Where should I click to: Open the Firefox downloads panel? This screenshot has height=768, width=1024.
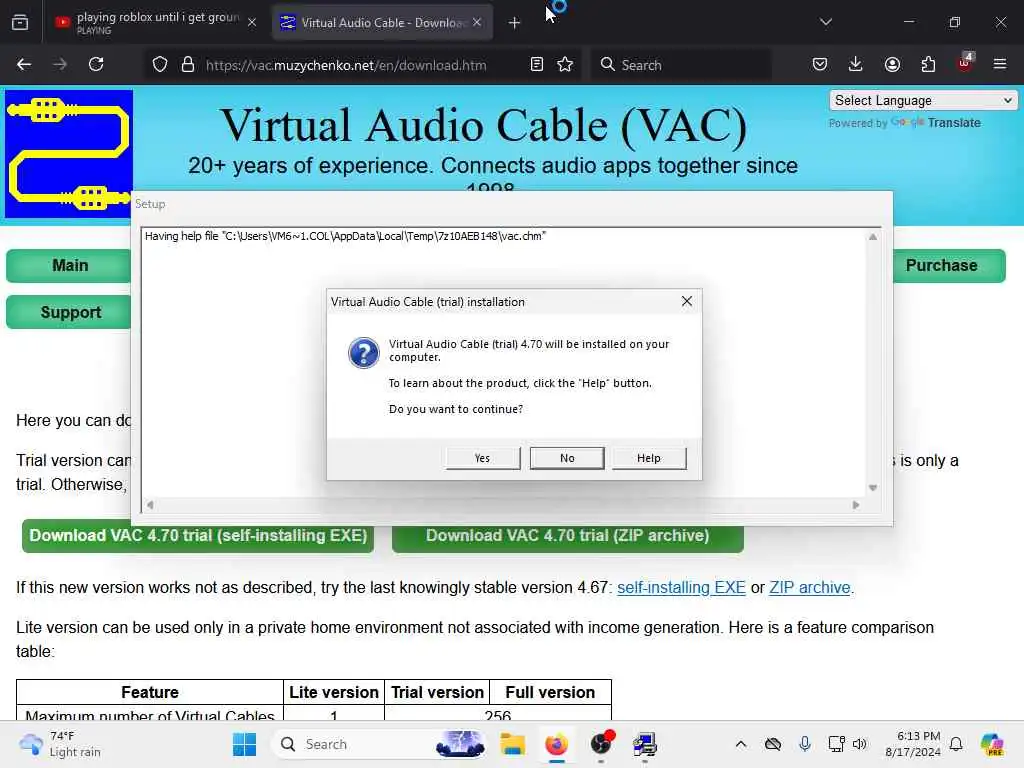coord(856,65)
